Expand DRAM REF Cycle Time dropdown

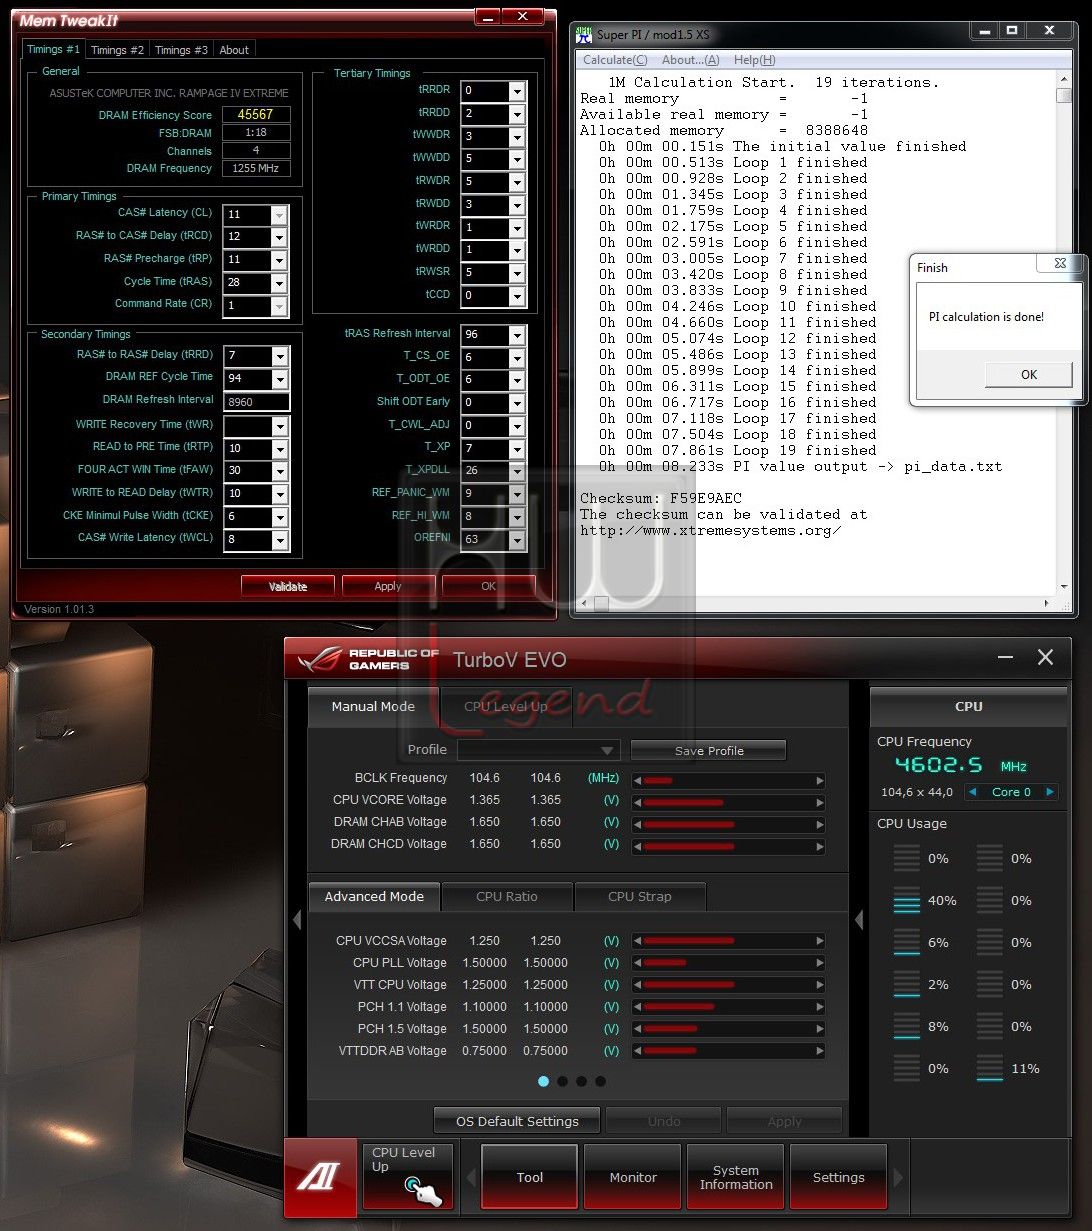click(x=279, y=379)
